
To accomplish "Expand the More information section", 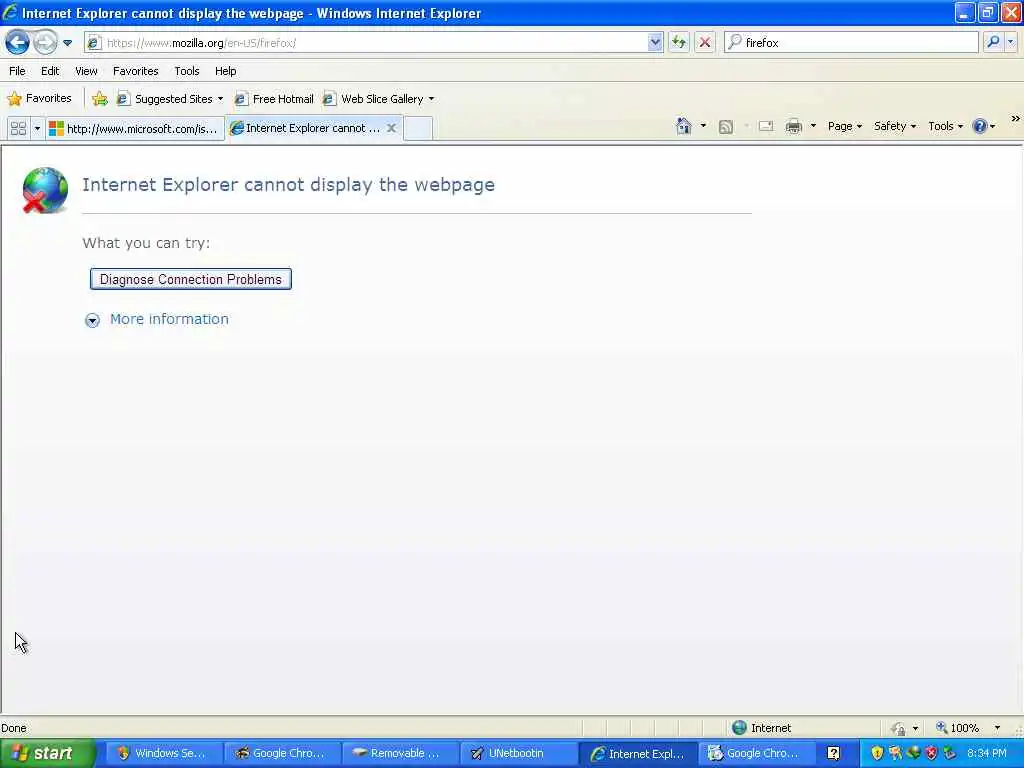I will tap(92, 320).
